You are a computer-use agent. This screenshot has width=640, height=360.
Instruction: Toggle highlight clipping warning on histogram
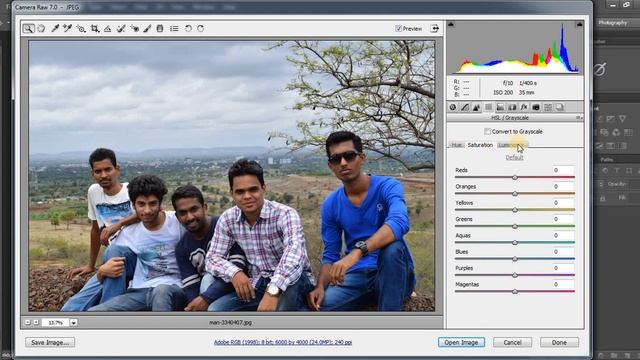tap(579, 24)
